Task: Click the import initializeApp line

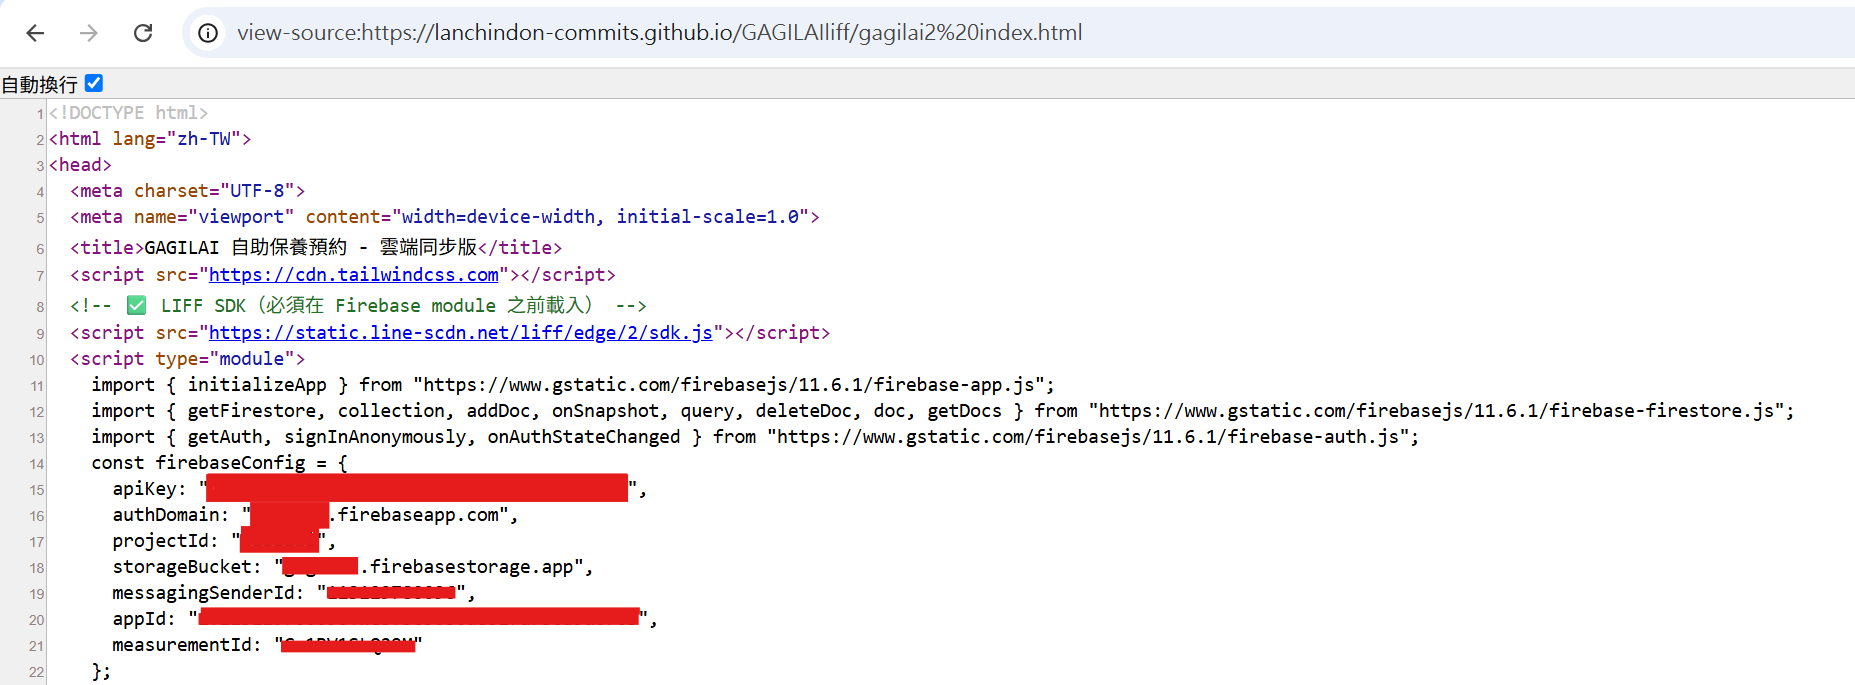Action: coord(573,385)
